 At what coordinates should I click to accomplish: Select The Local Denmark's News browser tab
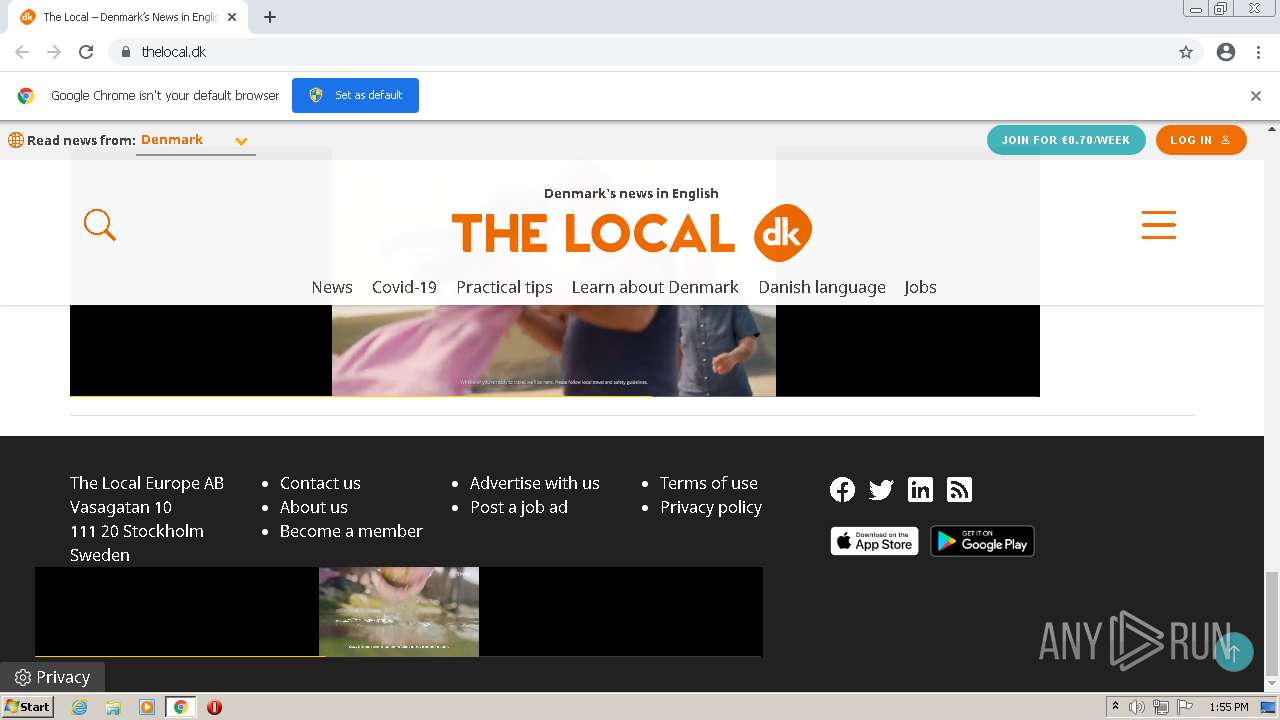pyautogui.click(x=129, y=17)
